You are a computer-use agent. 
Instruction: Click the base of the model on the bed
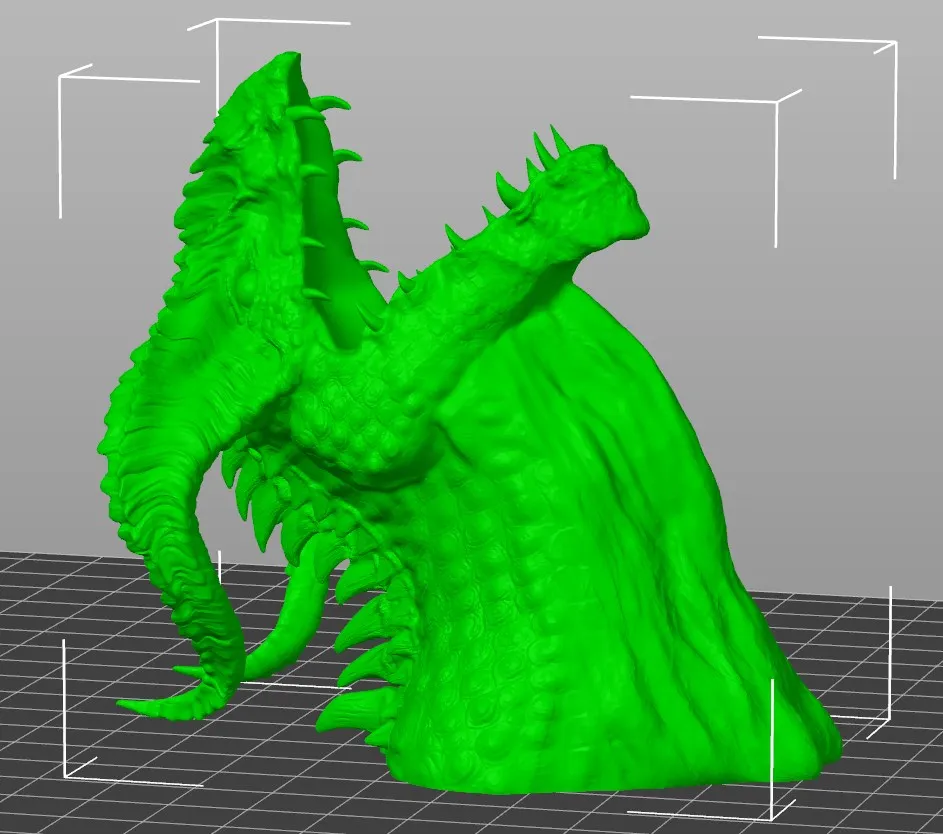[x=600, y=770]
